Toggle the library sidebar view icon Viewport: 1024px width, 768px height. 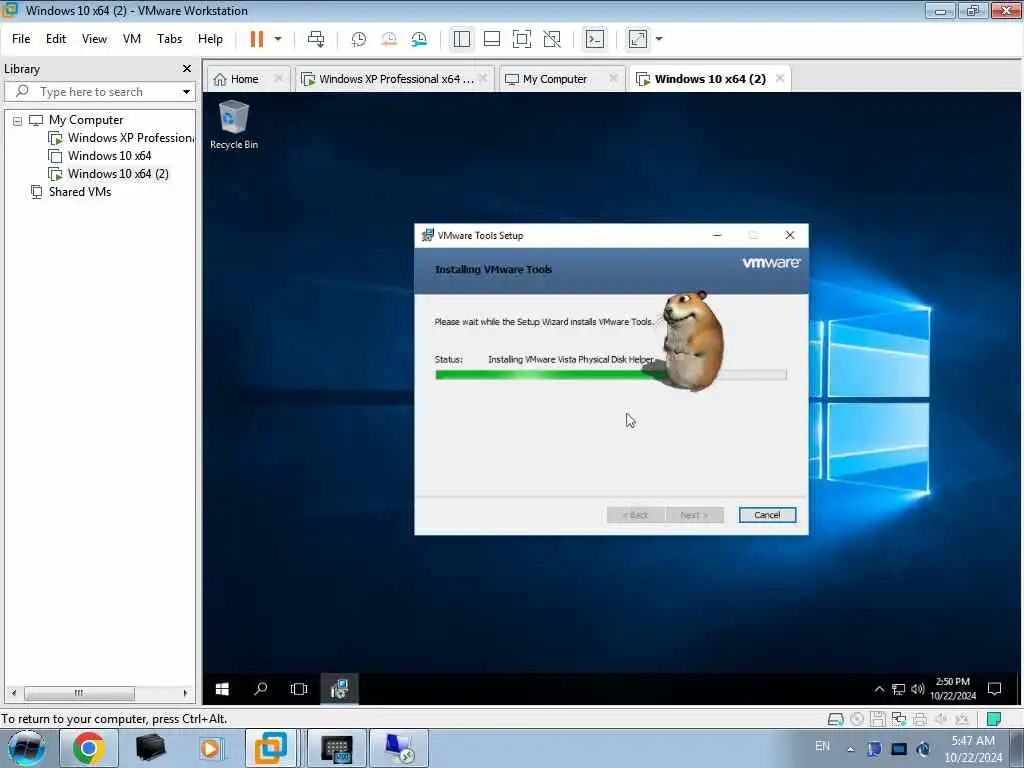[x=462, y=39]
